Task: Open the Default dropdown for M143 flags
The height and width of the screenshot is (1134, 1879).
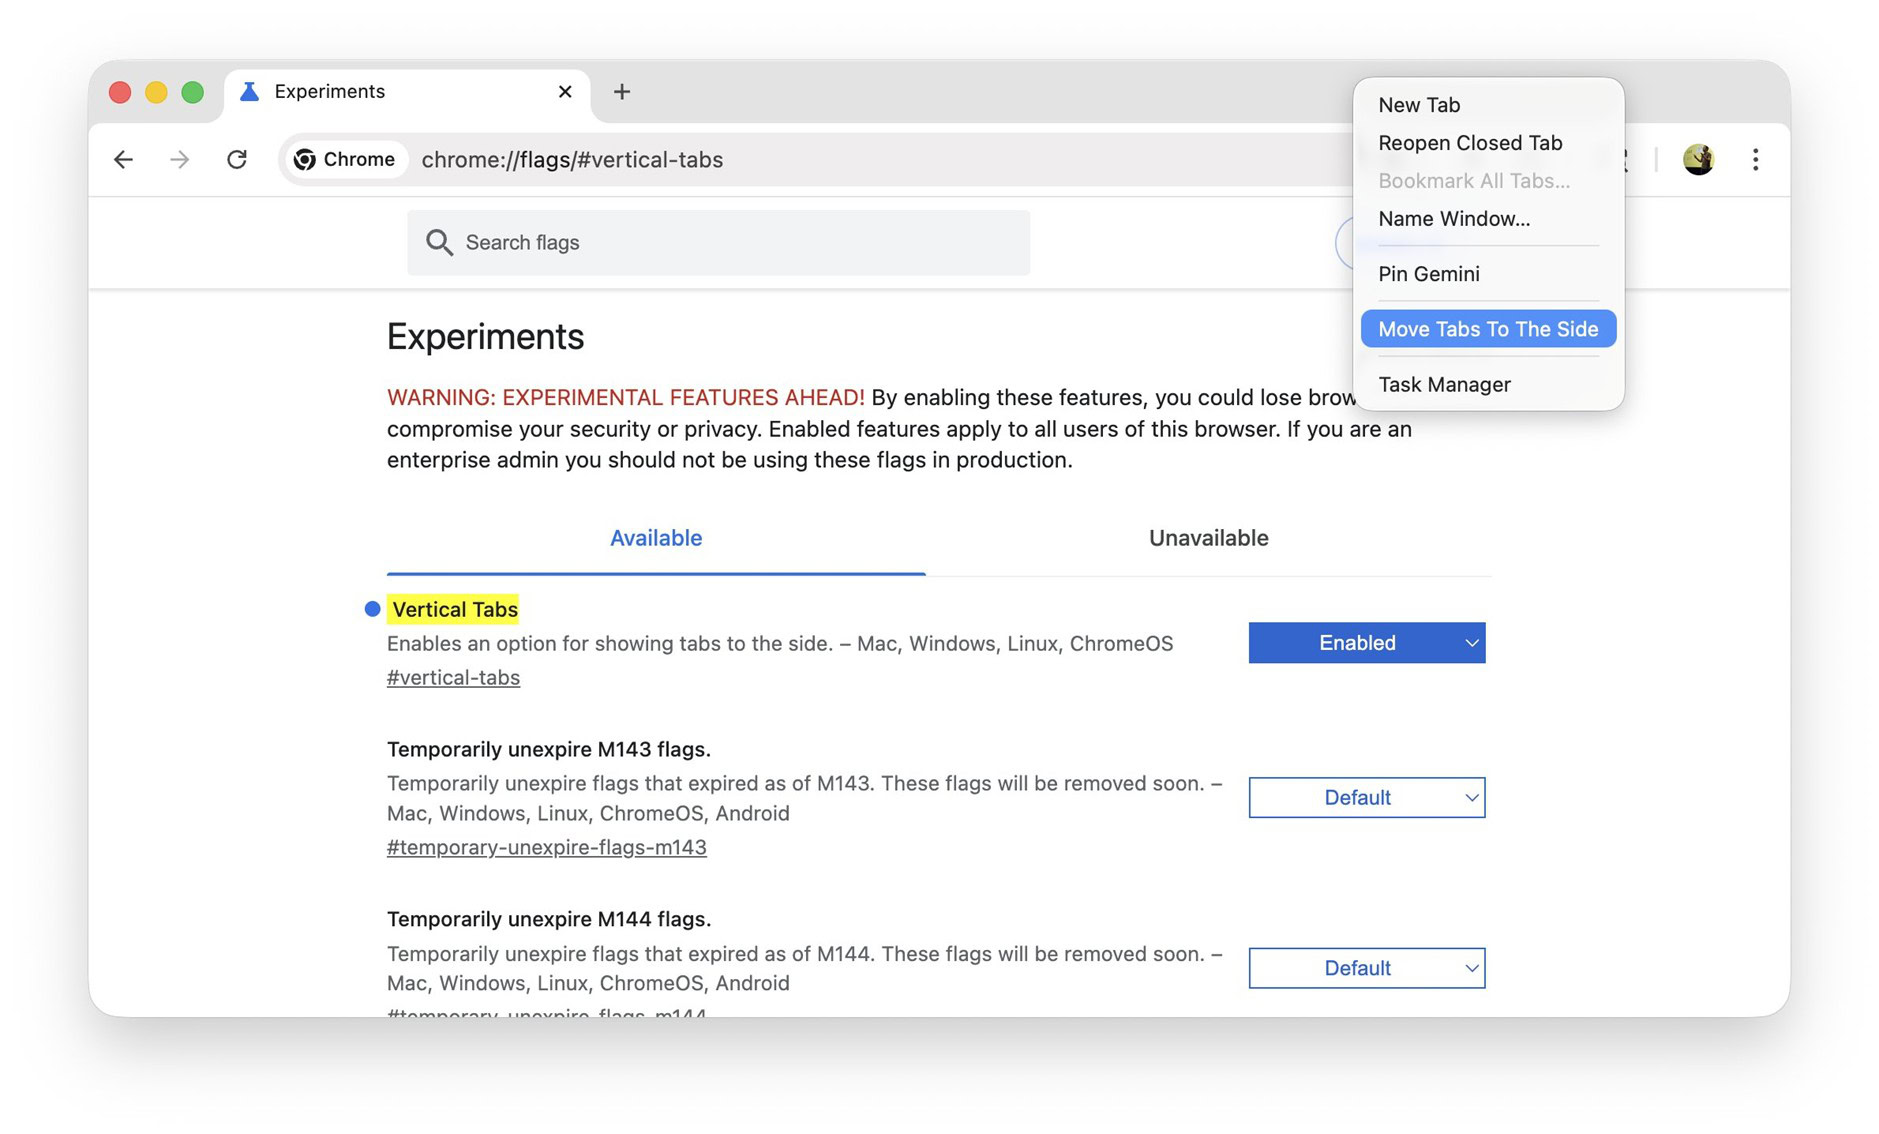Action: 1366,797
